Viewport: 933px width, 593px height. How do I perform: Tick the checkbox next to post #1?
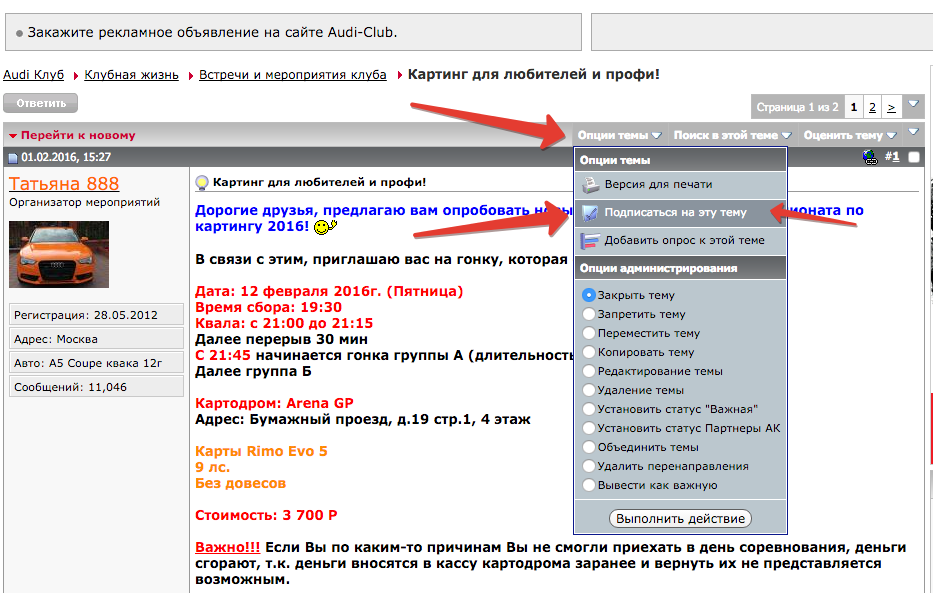pyautogui.click(x=914, y=158)
